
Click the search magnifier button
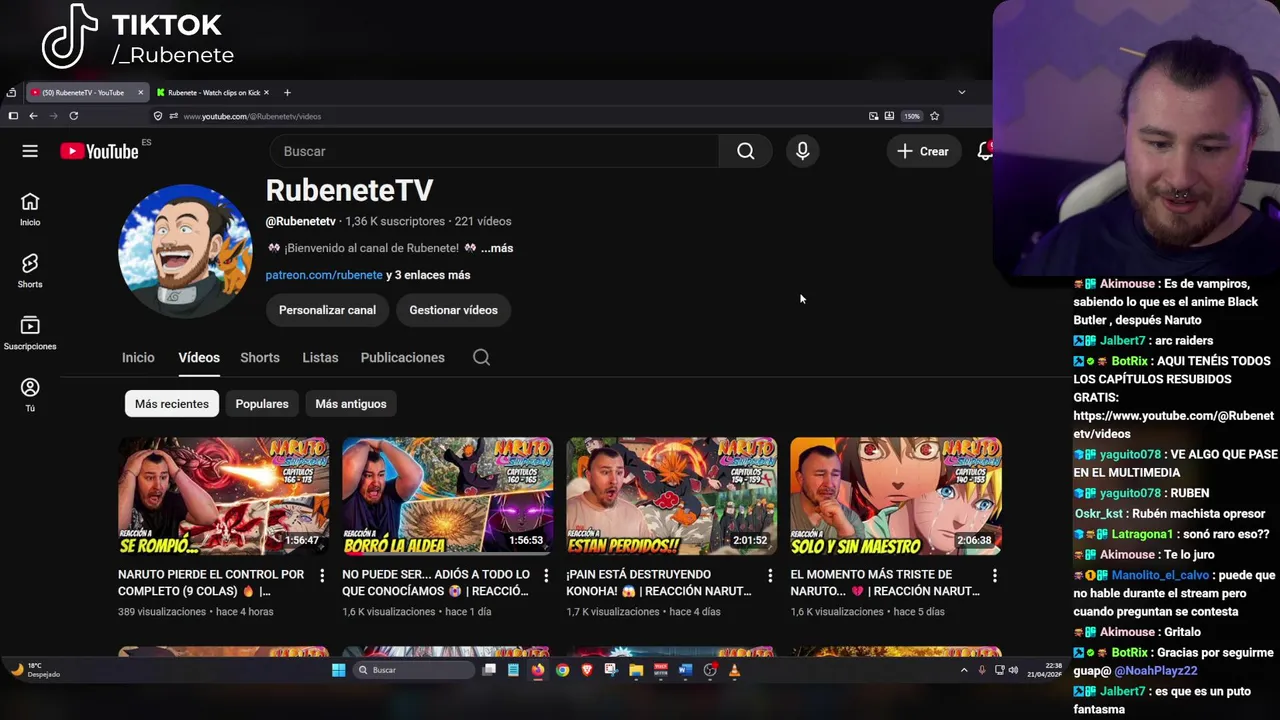click(745, 151)
